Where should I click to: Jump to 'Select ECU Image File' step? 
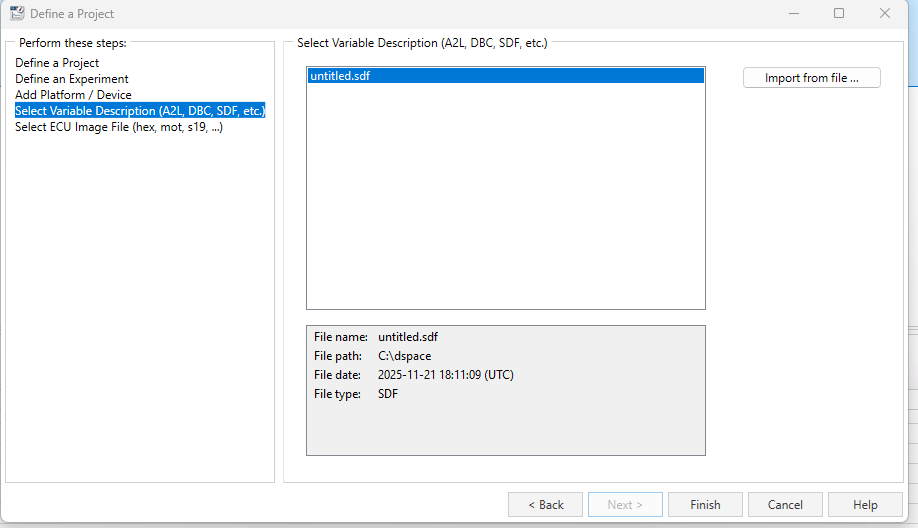pyautogui.click(x=118, y=127)
